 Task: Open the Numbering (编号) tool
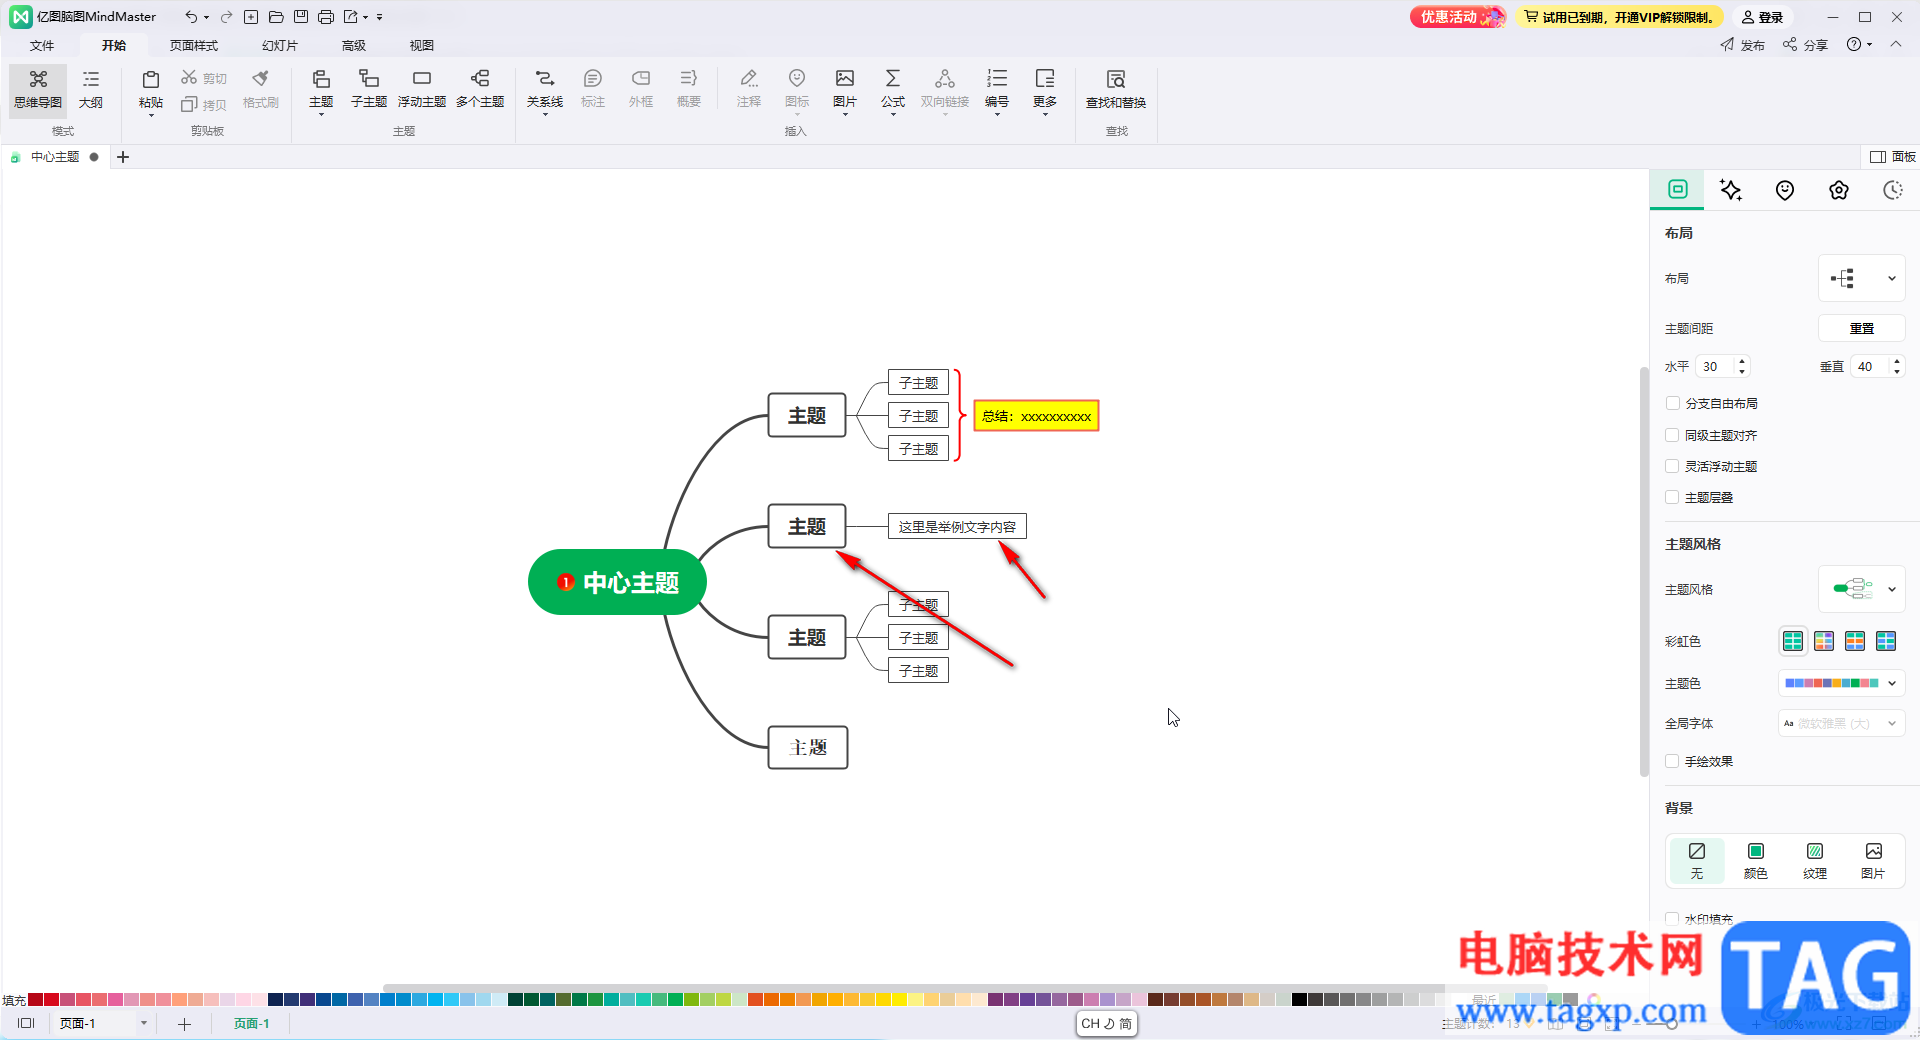(x=997, y=89)
